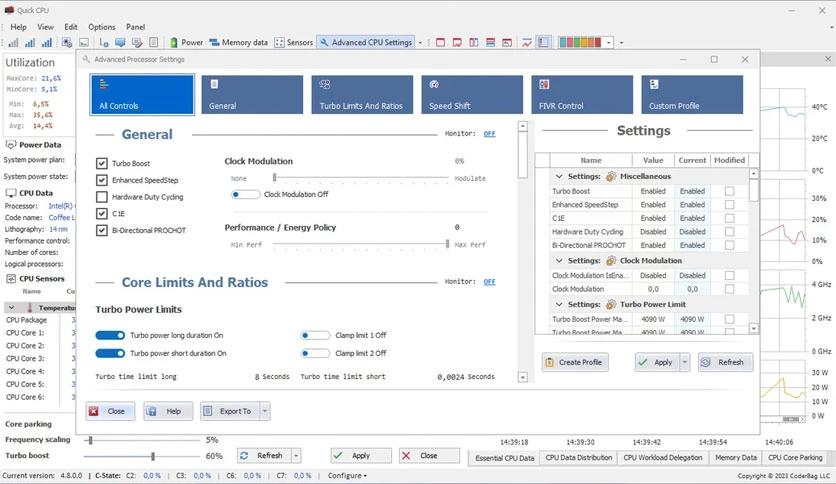
Task: Open the dropdown arrow next to Settings Apply
Action: click(x=685, y=362)
